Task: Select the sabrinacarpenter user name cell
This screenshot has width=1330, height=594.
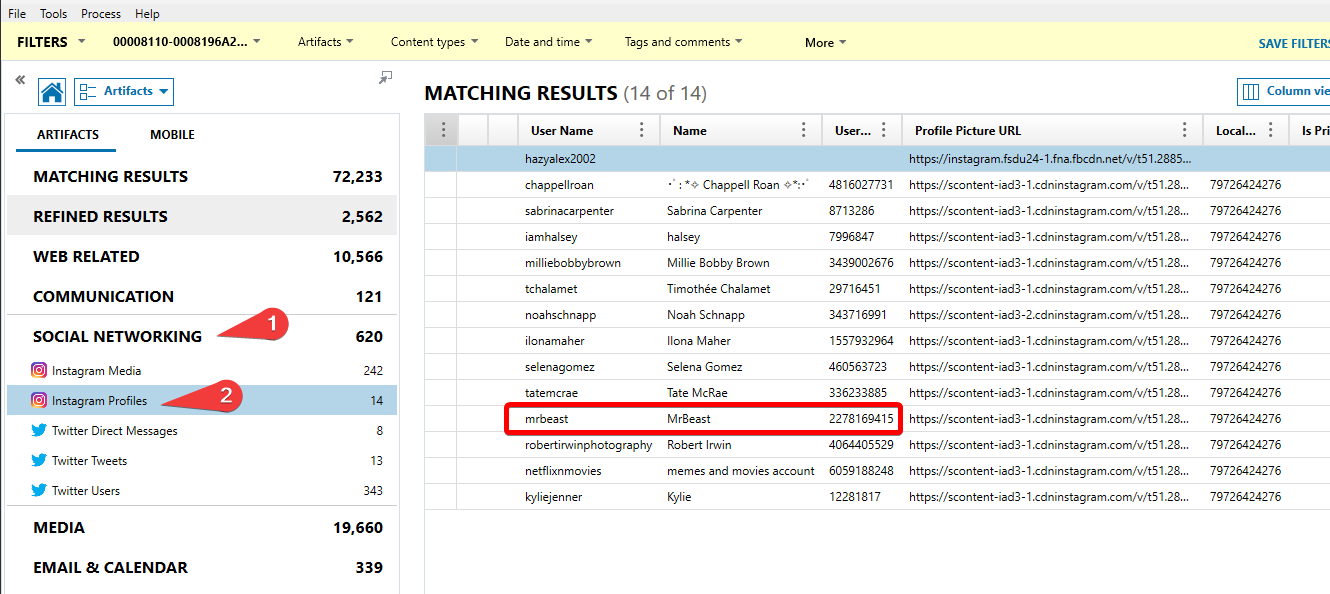Action: [x=589, y=211]
